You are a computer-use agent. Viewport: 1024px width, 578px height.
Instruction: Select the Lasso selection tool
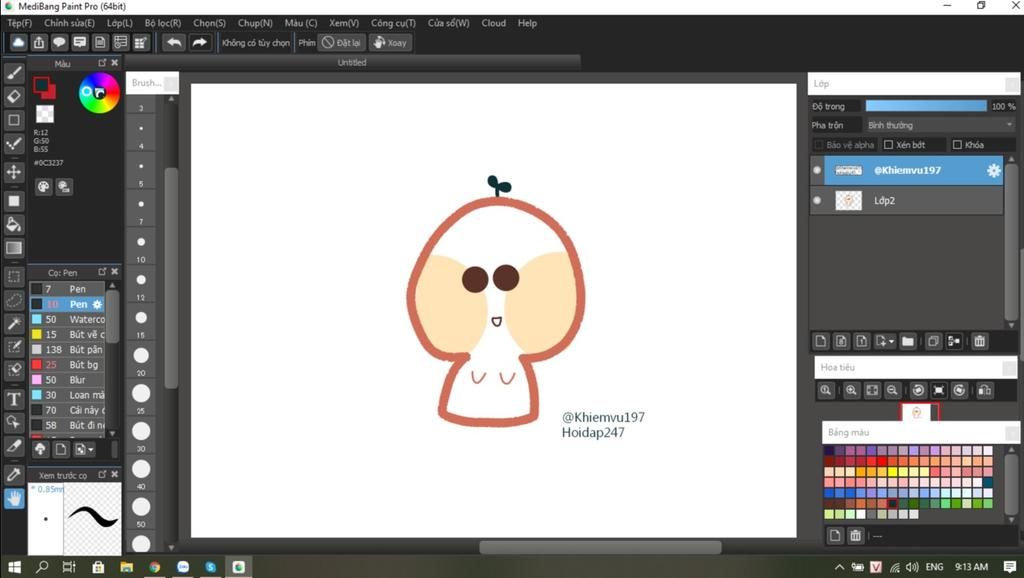(14, 300)
